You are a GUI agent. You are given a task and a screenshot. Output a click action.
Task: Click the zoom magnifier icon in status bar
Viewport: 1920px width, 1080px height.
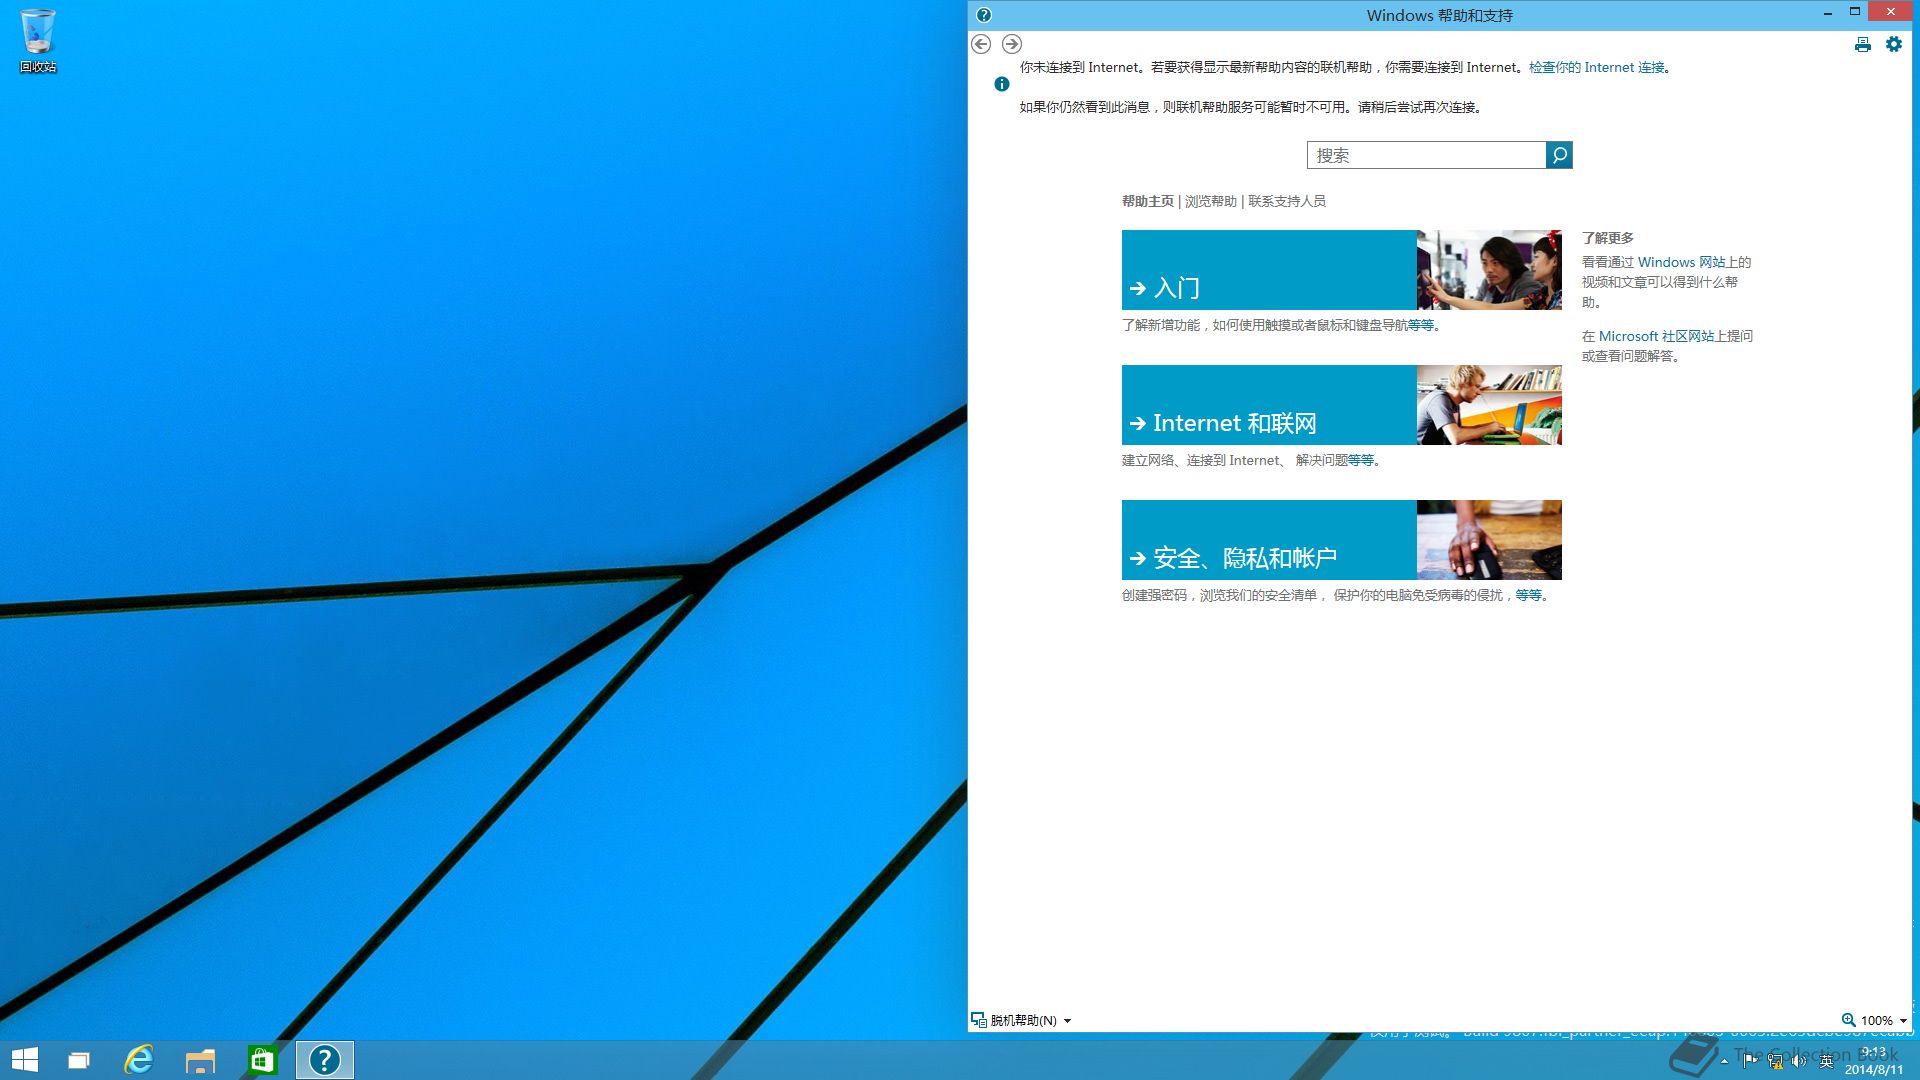point(1848,1020)
